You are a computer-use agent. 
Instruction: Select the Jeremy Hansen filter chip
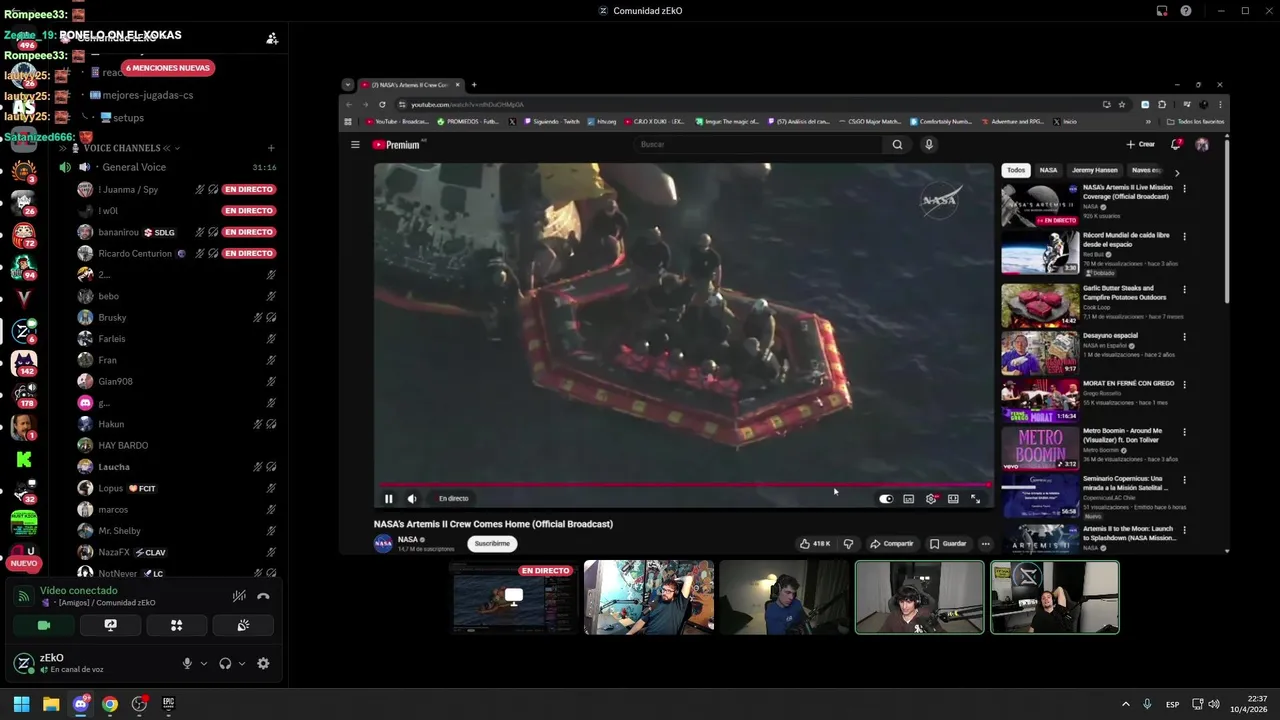(1095, 170)
